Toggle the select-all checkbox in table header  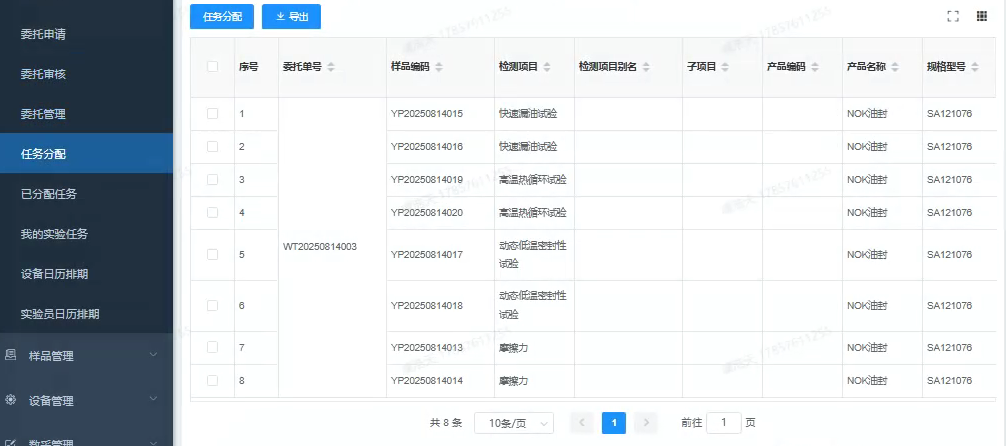212,67
